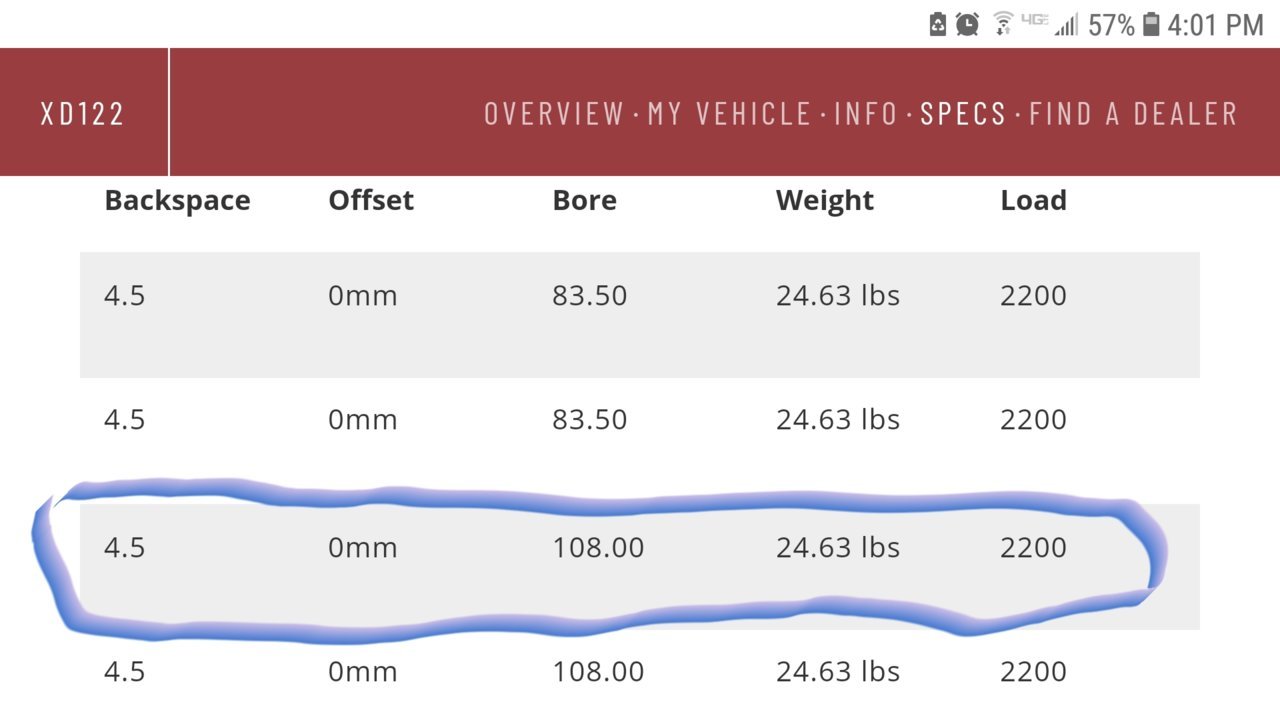Screen dimensions: 1280x720
Task: Click the Load column header
Action: coord(1033,200)
